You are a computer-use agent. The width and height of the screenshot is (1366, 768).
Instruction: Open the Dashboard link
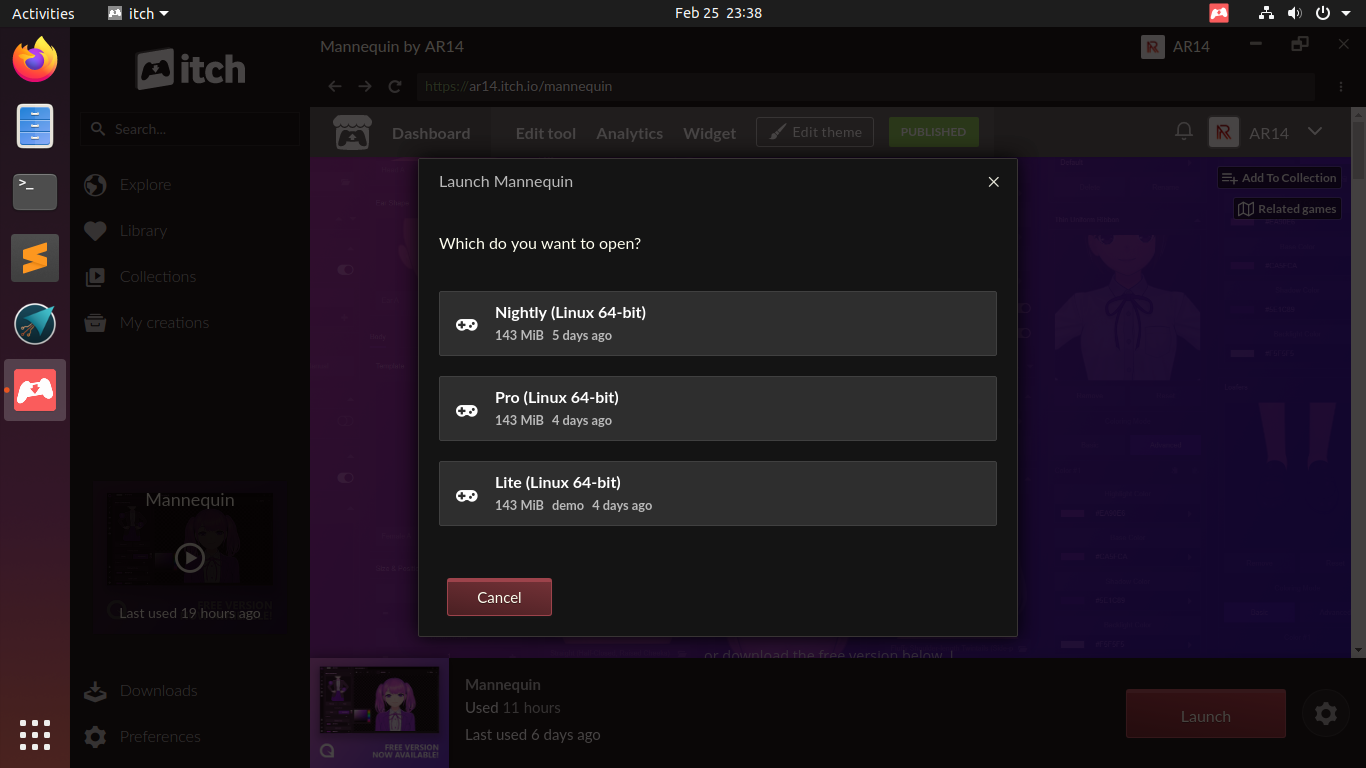431,133
